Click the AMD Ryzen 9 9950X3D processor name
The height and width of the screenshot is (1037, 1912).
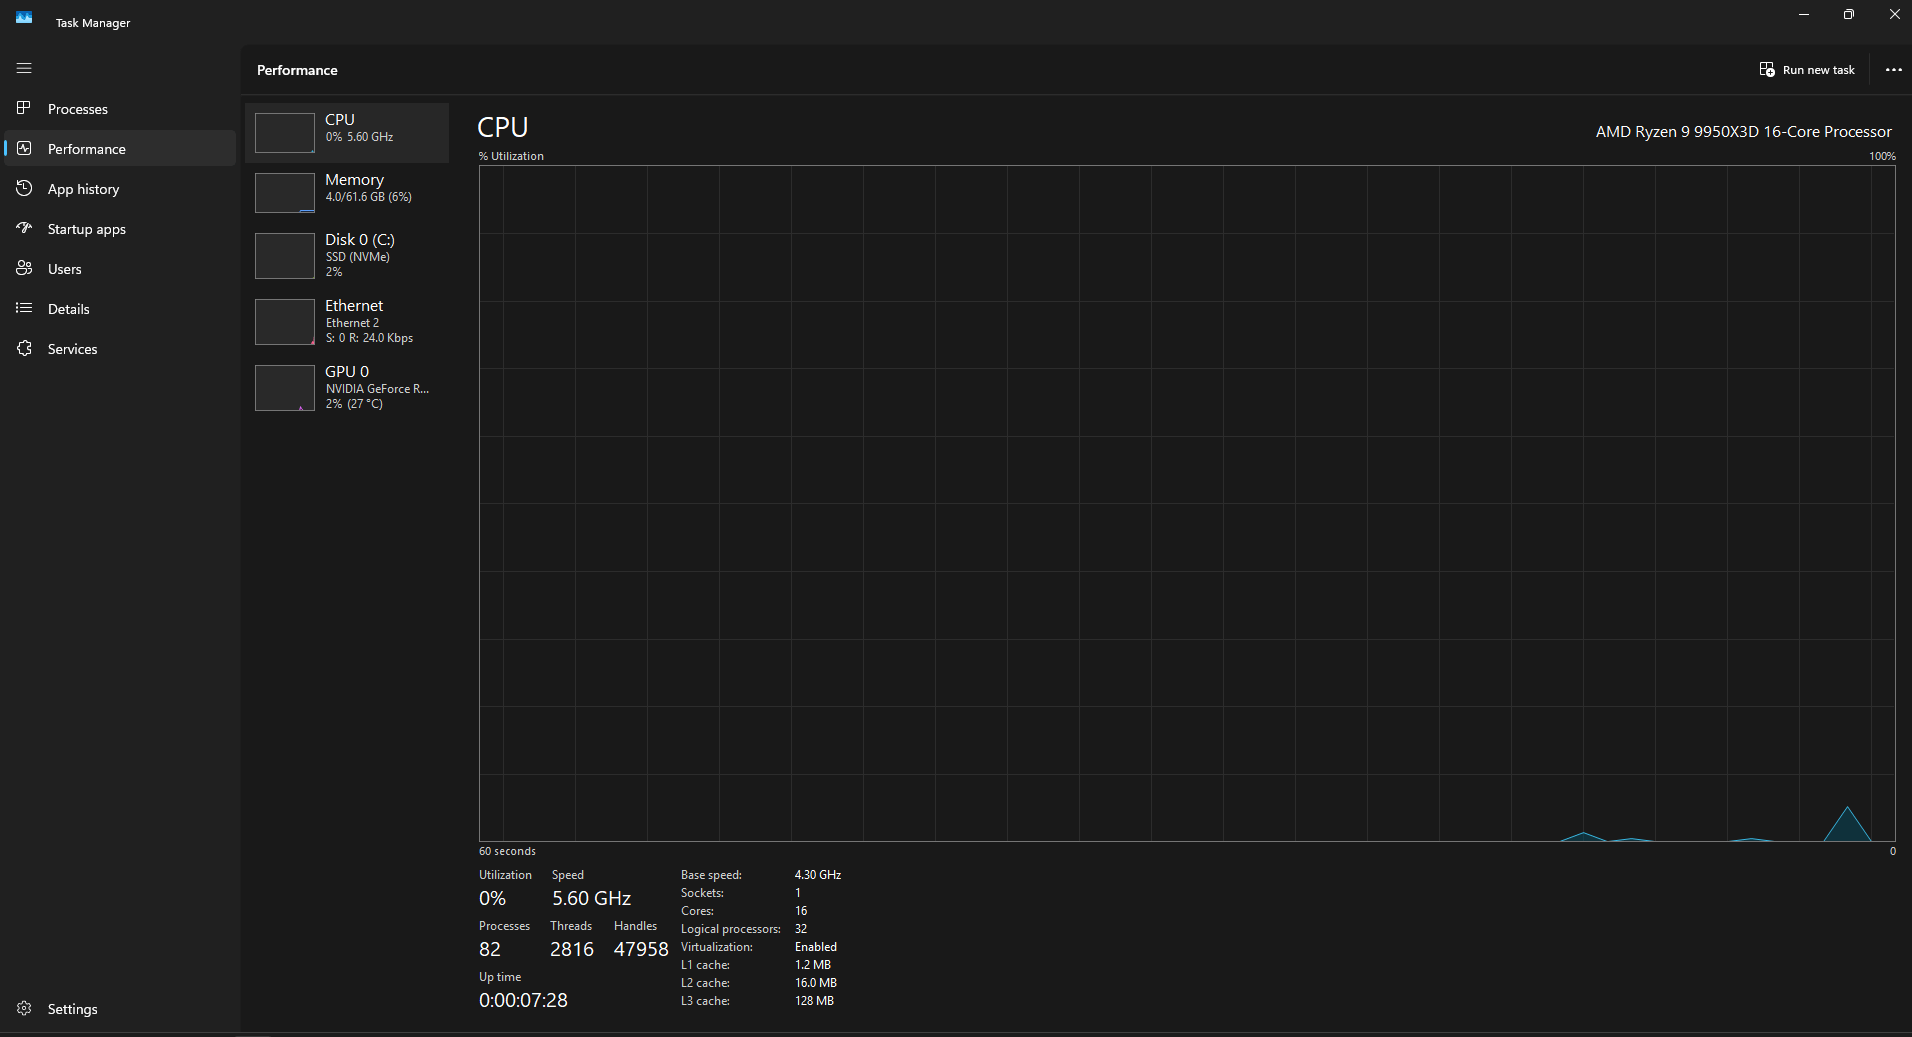pyautogui.click(x=1743, y=131)
